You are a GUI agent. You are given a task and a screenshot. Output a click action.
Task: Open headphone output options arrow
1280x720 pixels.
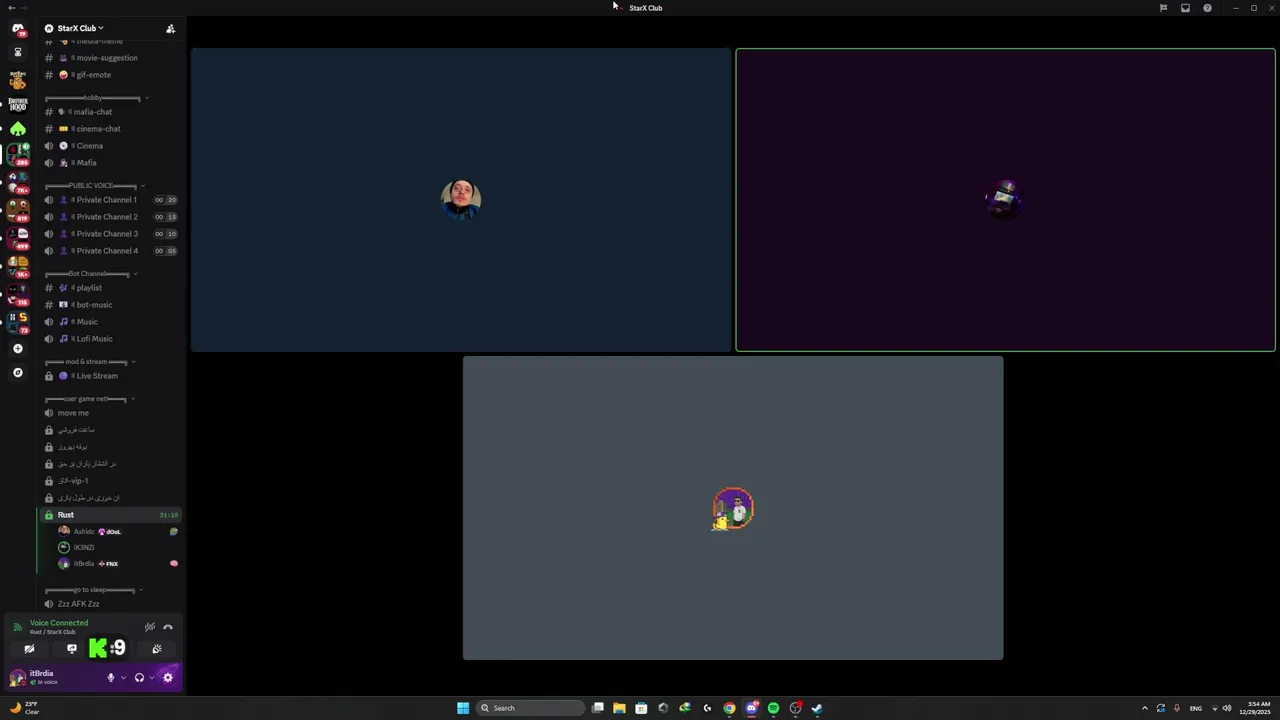(x=151, y=677)
